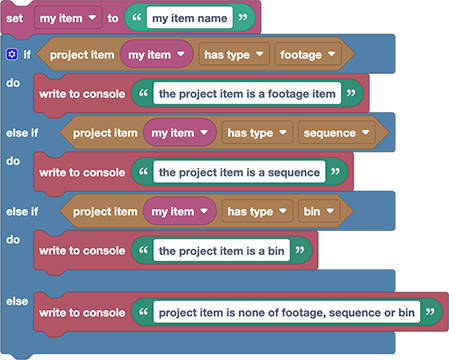Image resolution: width=449 pixels, height=360 pixels.
Task: Click the closing quote icon after 'my item name'
Action: point(243,18)
